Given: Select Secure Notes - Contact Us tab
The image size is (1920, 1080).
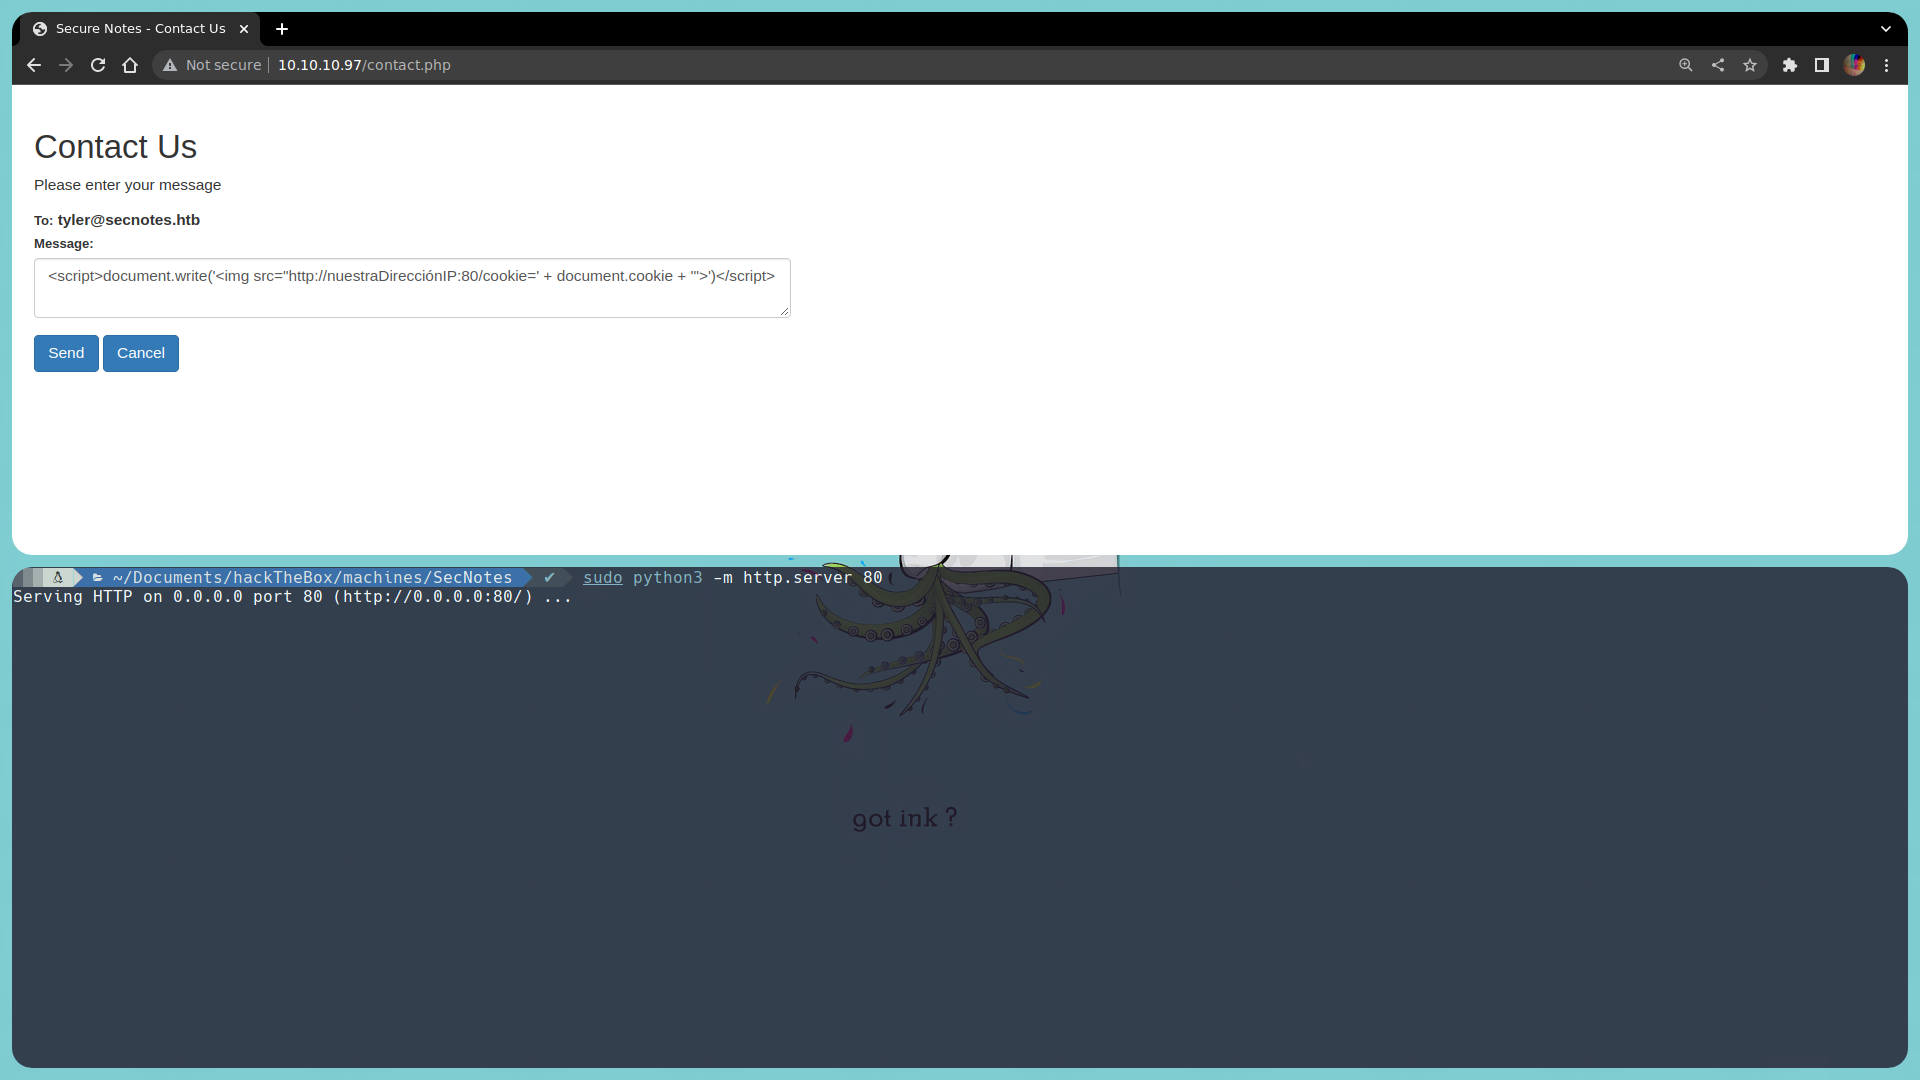Looking at the screenshot, I should point(140,29).
